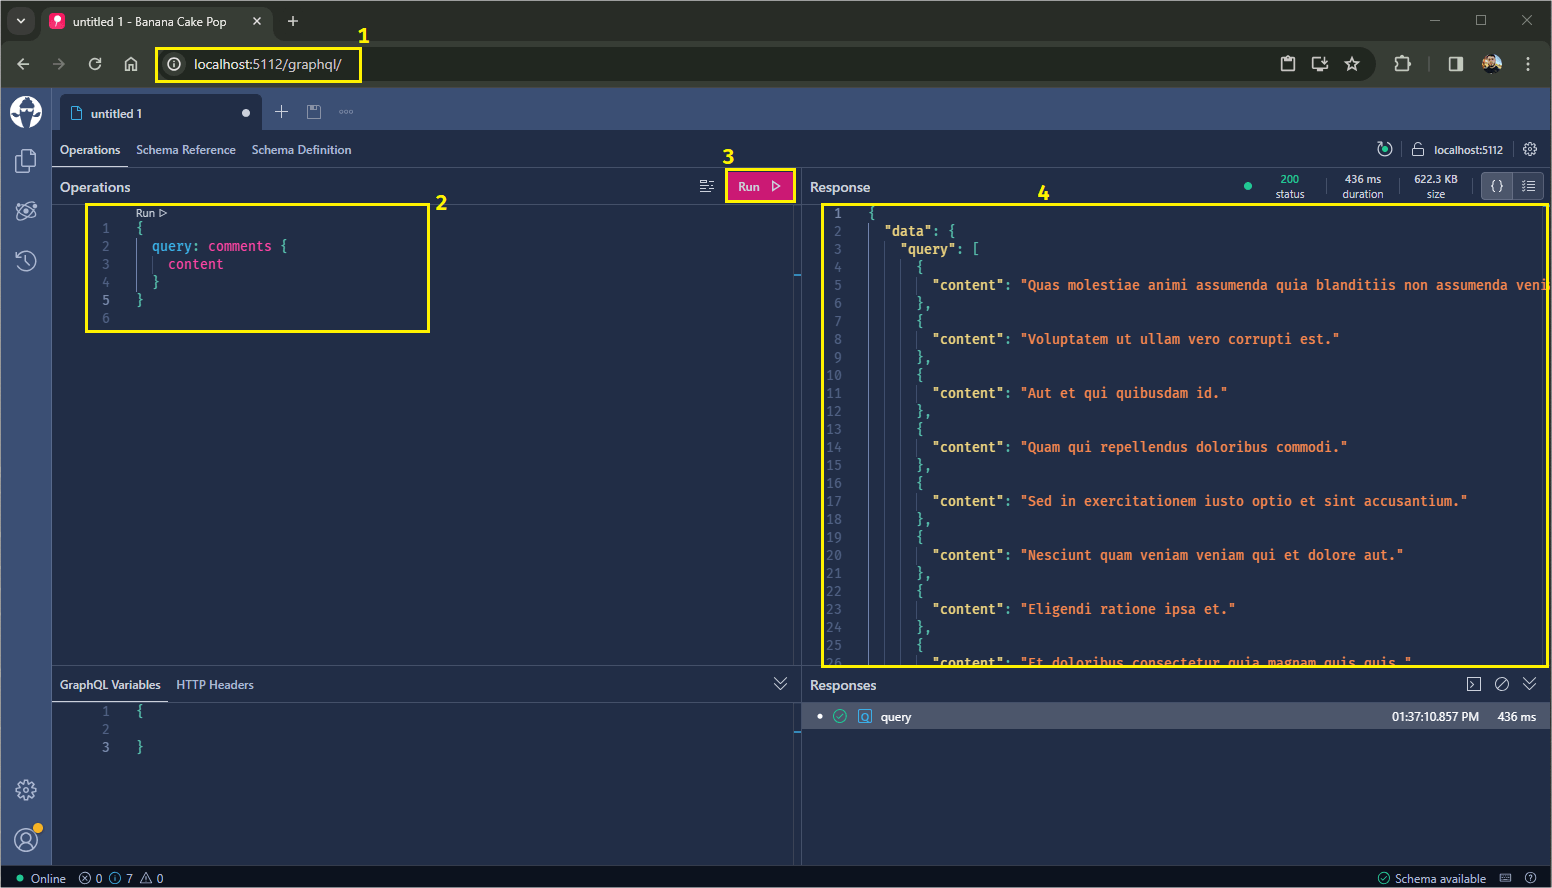
Task: Open the Documents sidebar icon
Action: click(x=26, y=160)
